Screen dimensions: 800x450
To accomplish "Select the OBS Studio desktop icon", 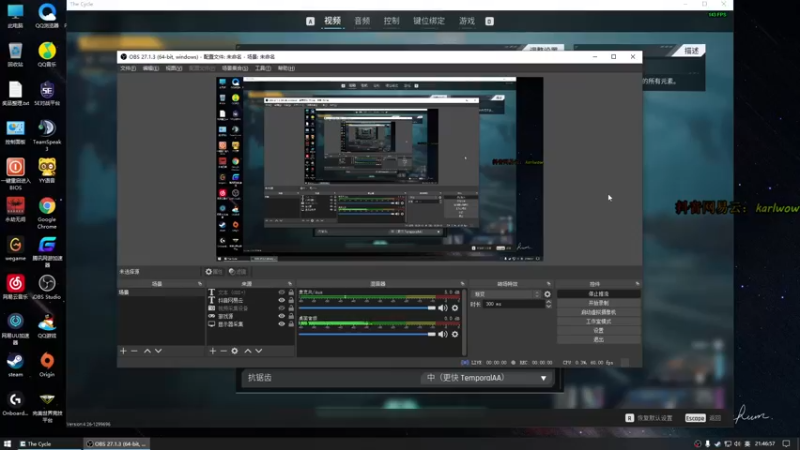I will tap(47, 287).
